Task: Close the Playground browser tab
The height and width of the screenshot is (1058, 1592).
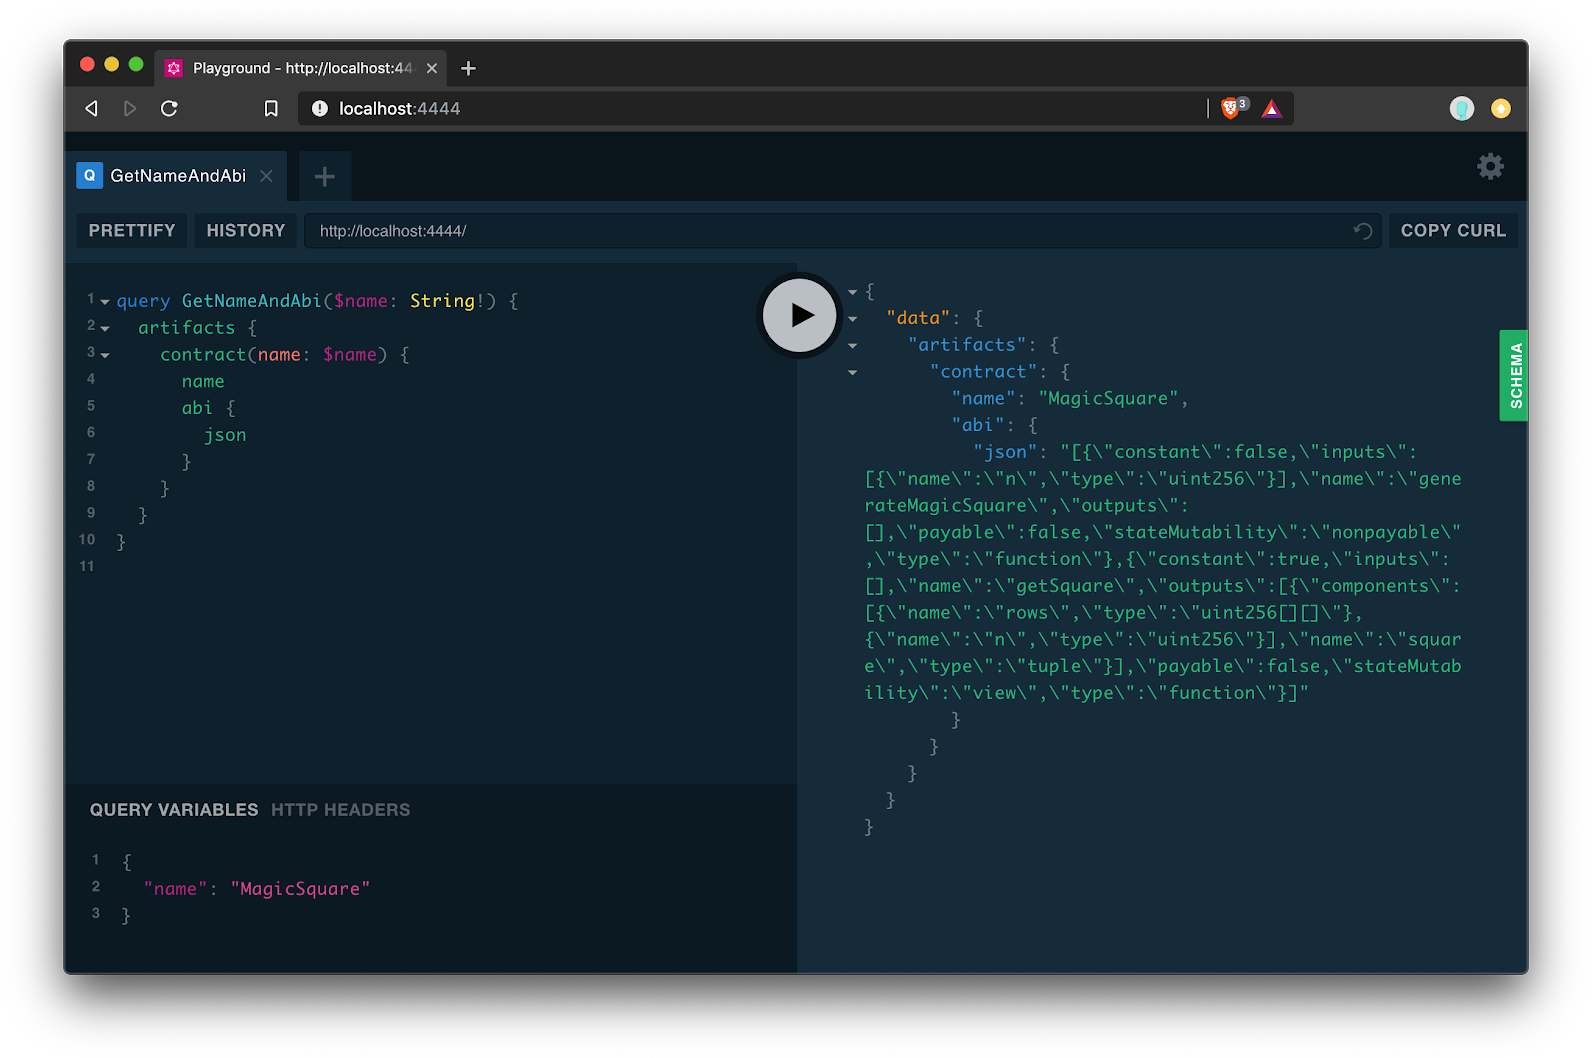Action: tap(432, 68)
